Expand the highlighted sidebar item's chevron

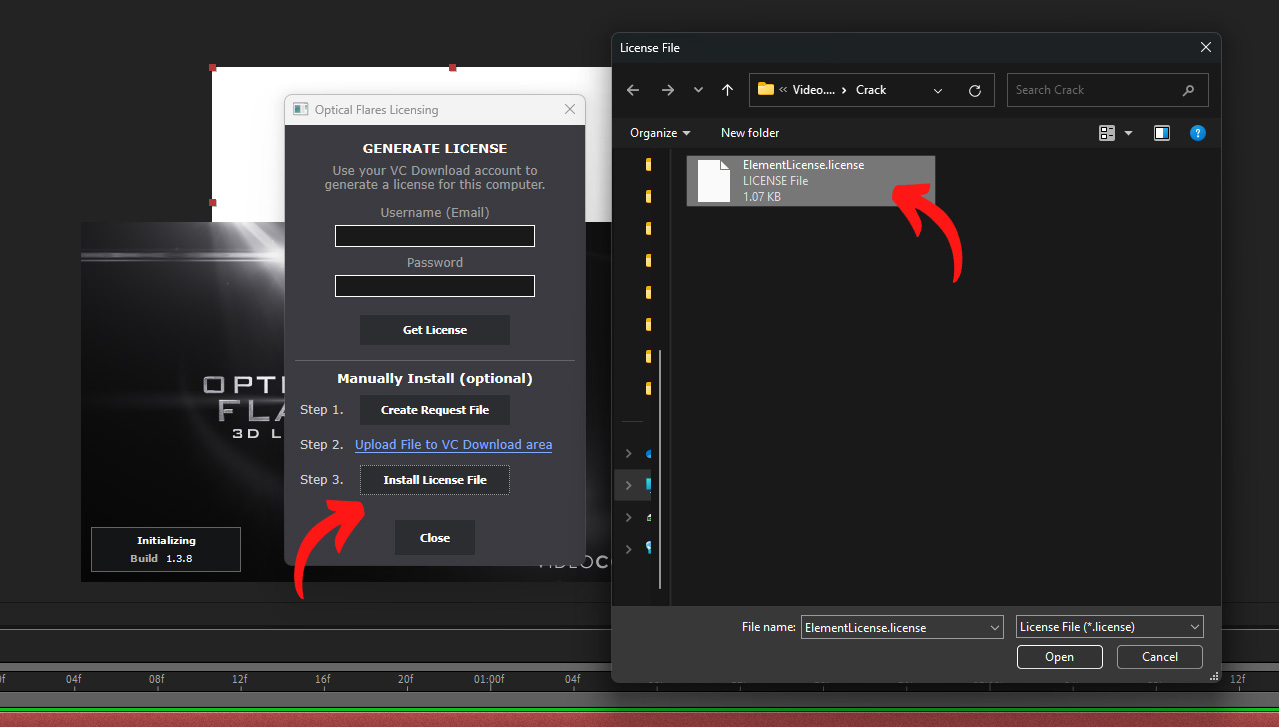coord(628,485)
